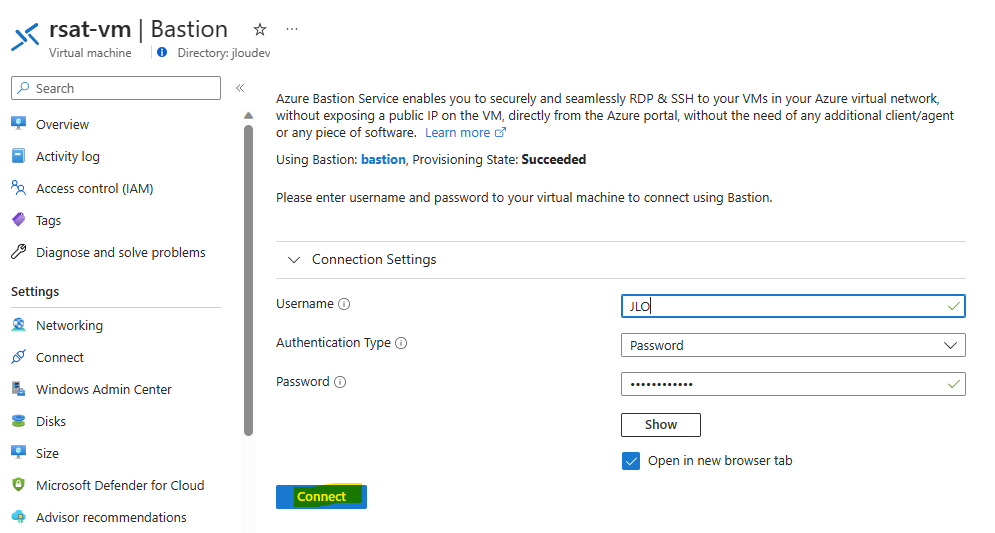Click the sidebar vertical scrollbar thumb
The image size is (995, 533).
pyautogui.click(x=248, y=280)
